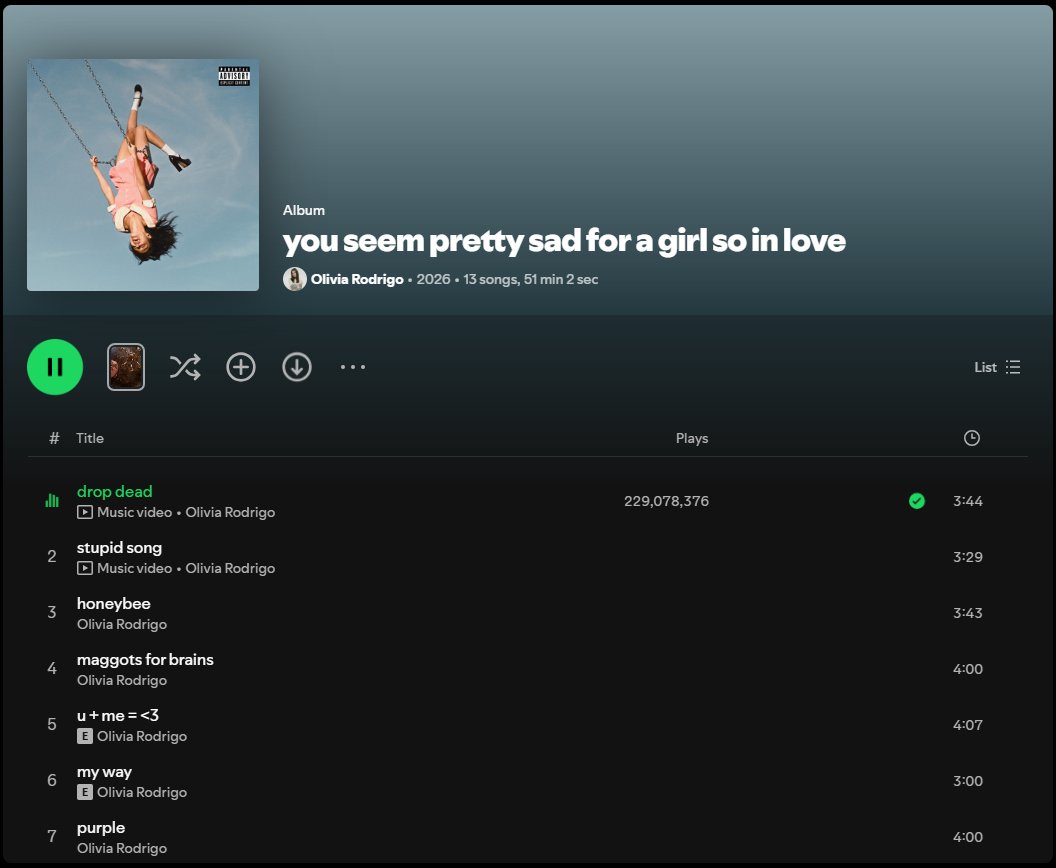Image resolution: width=1056 pixels, height=868 pixels.
Task: Pause playback with the green button
Action: click(55, 367)
